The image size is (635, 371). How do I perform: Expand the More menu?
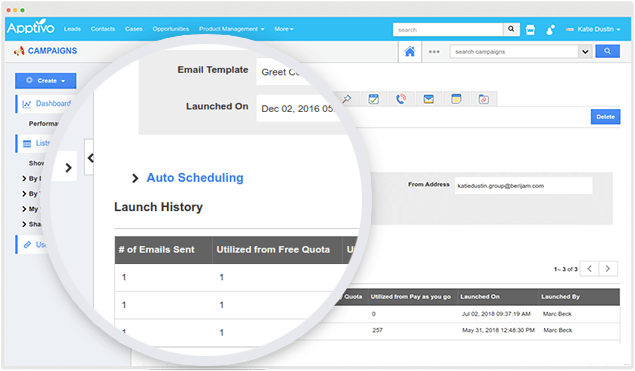pyautogui.click(x=283, y=29)
